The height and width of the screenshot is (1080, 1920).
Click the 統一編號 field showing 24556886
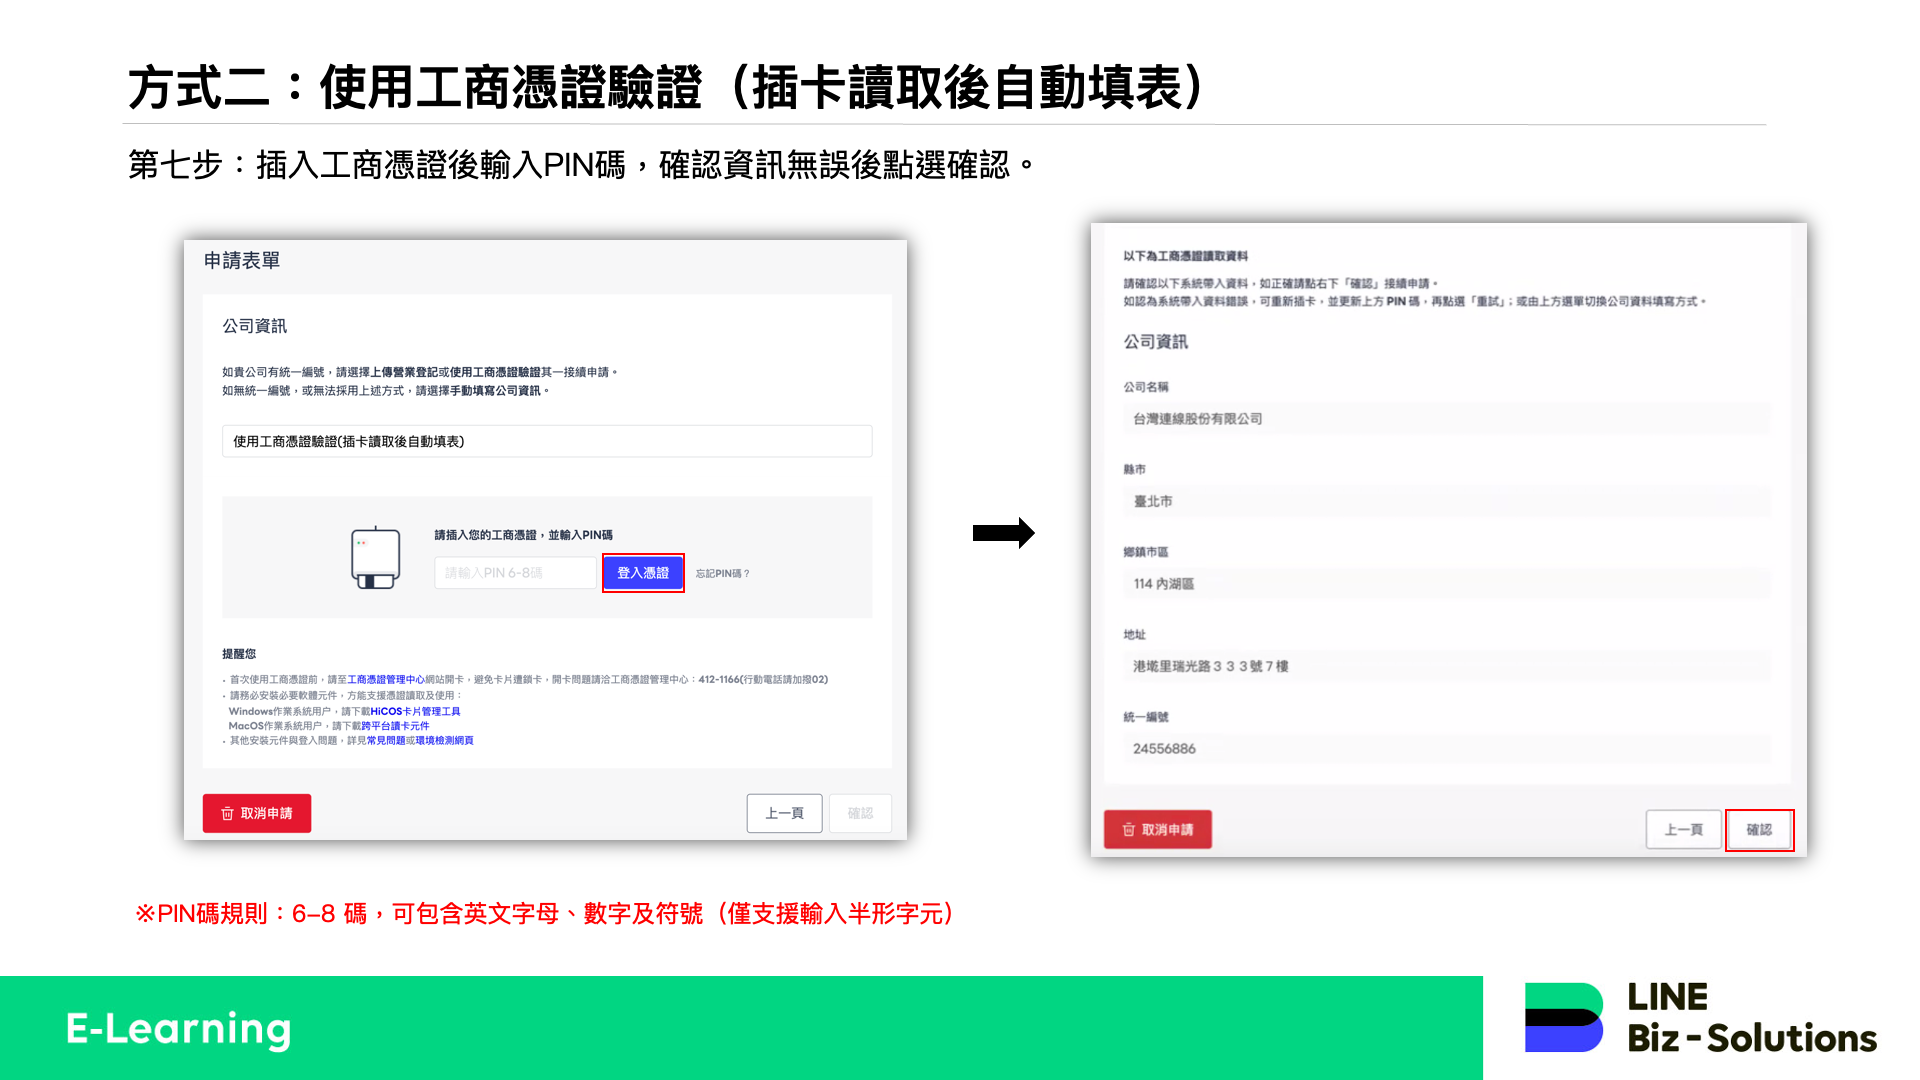[1447, 748]
